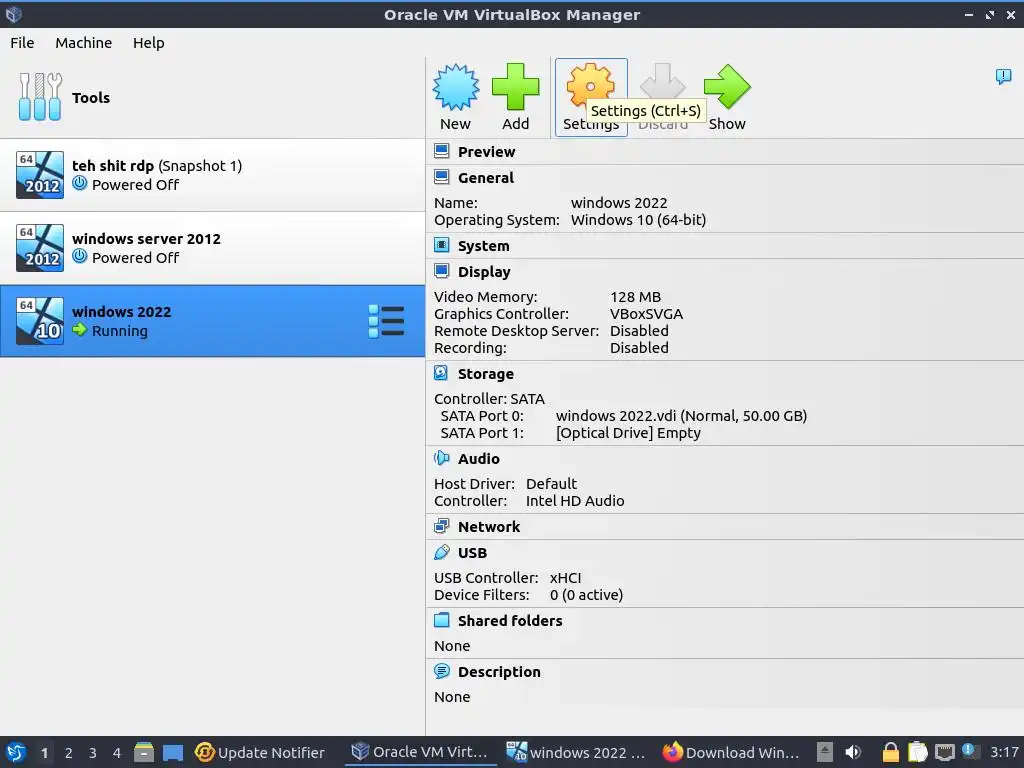Open the Description section header

point(499,671)
